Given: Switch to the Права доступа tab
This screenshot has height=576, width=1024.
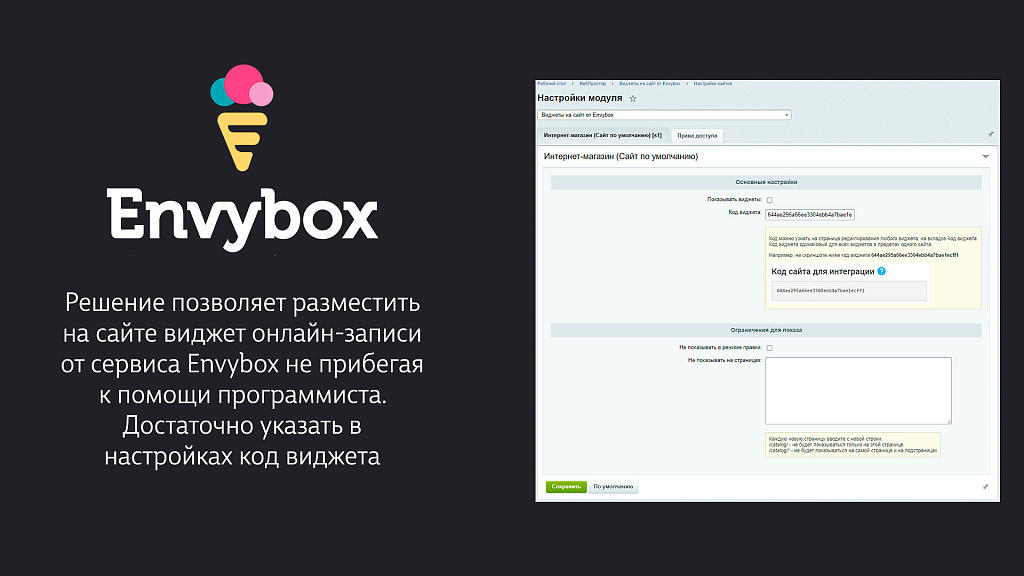Looking at the screenshot, I should click(x=700, y=135).
